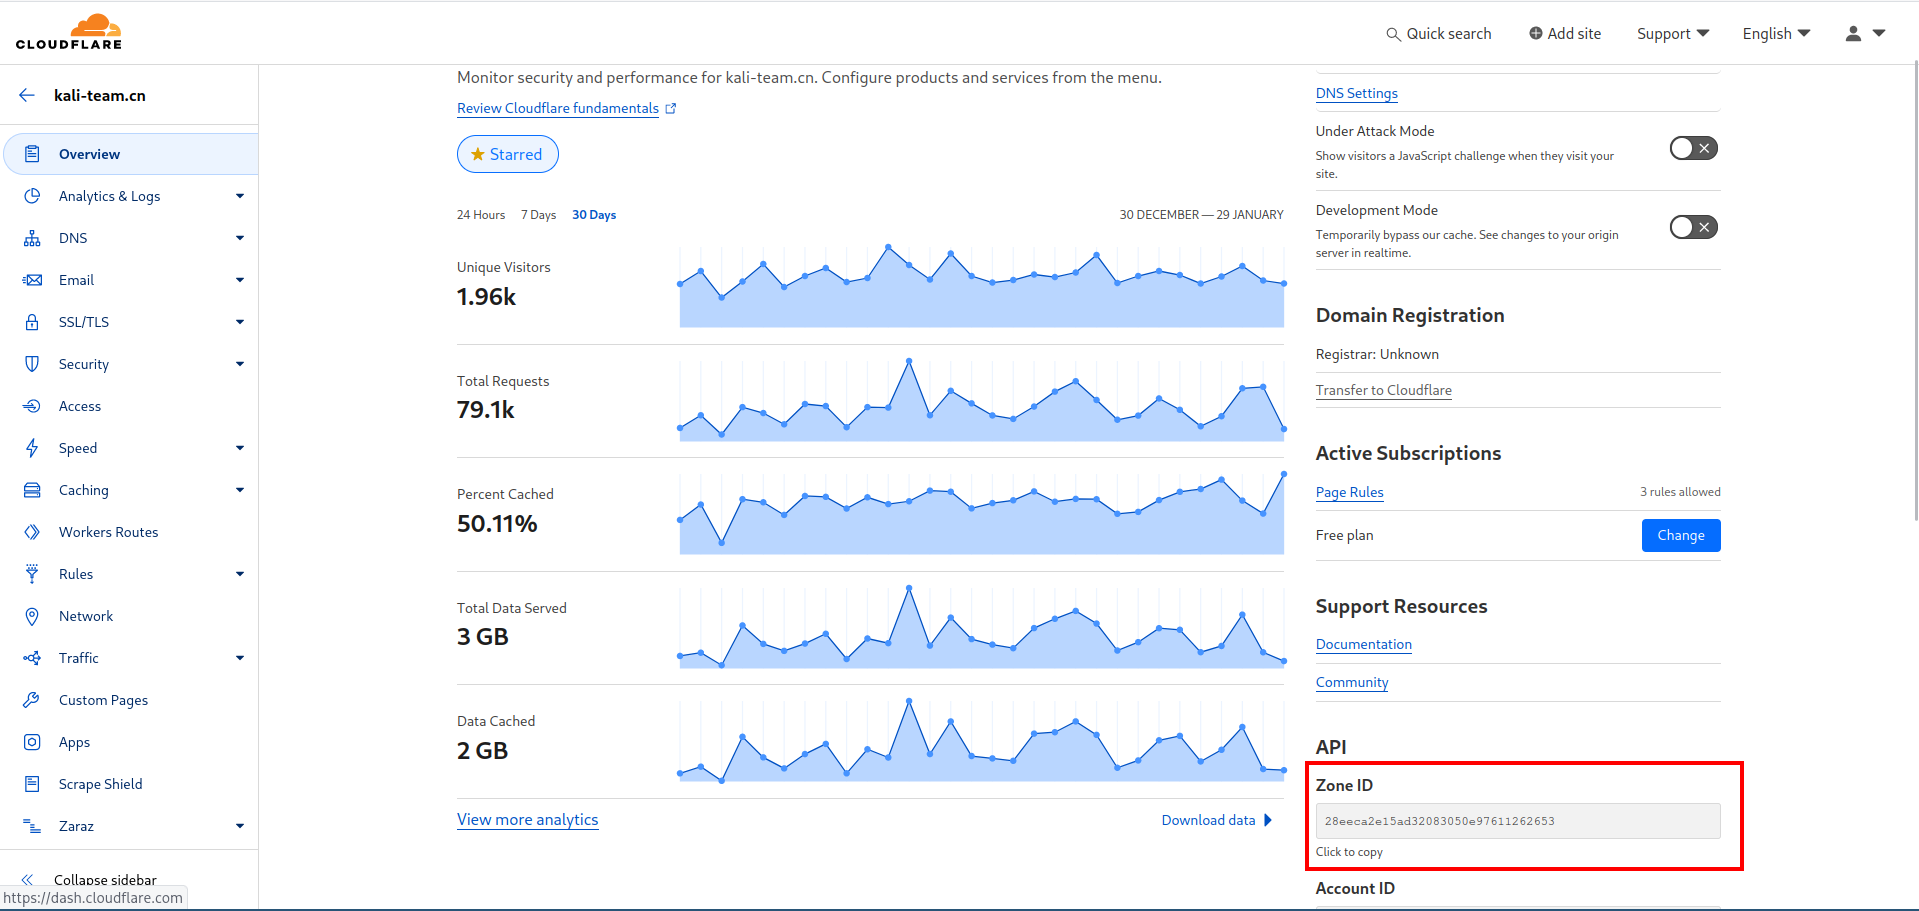This screenshot has height=911, width=1919.
Task: Open the DNS Settings link
Action: (x=1357, y=93)
